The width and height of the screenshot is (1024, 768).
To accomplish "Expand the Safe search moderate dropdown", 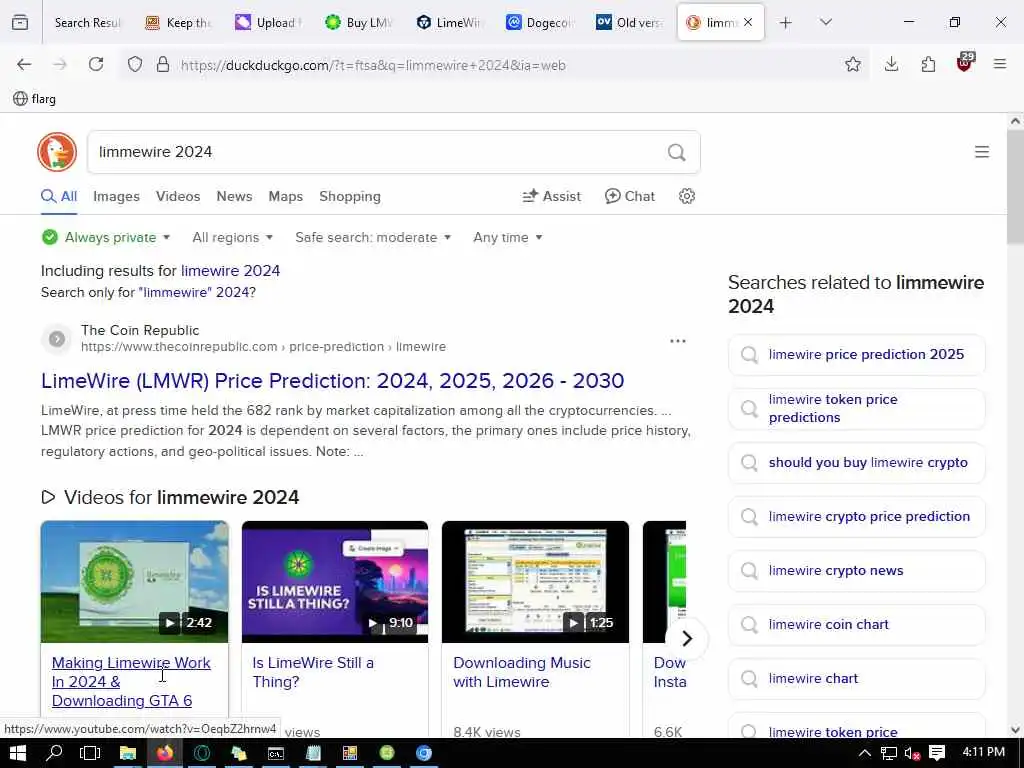I will coord(373,237).
